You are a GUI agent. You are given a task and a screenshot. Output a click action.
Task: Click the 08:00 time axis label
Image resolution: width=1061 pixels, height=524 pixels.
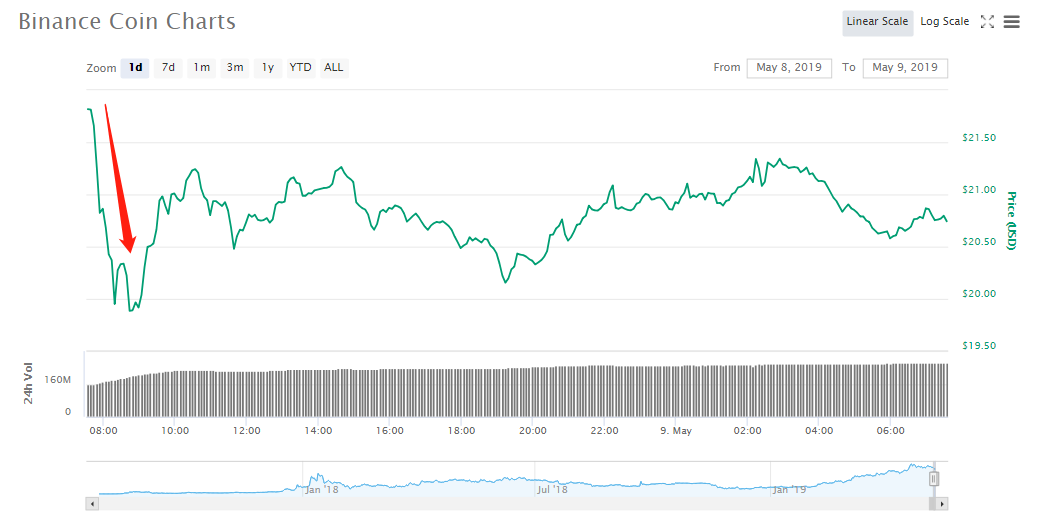coord(103,431)
